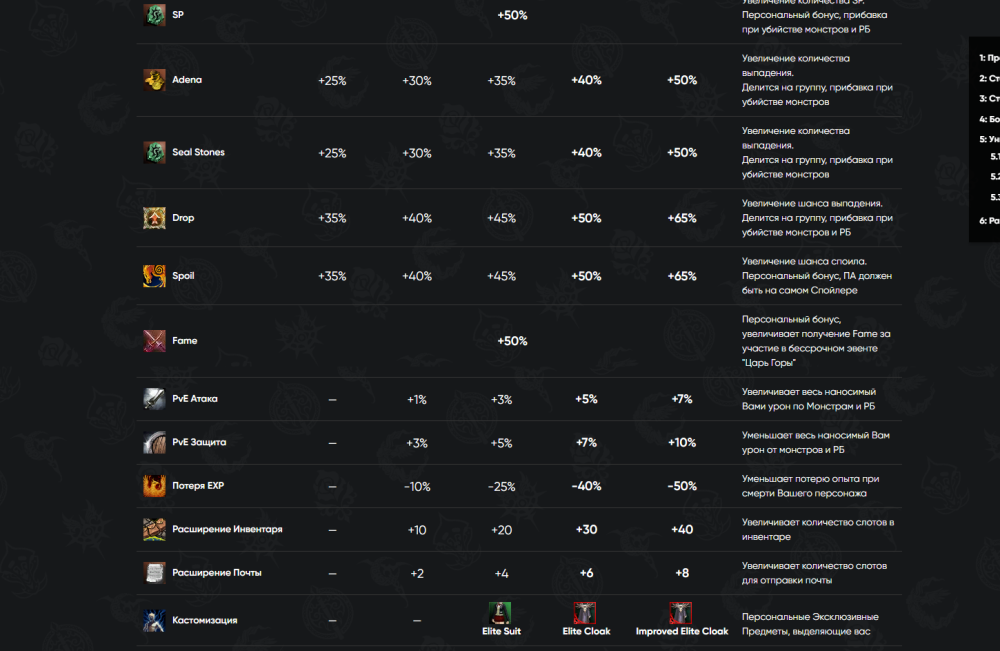
Task: Open subsection 5.2 in contents sidebar
Action: (994, 177)
